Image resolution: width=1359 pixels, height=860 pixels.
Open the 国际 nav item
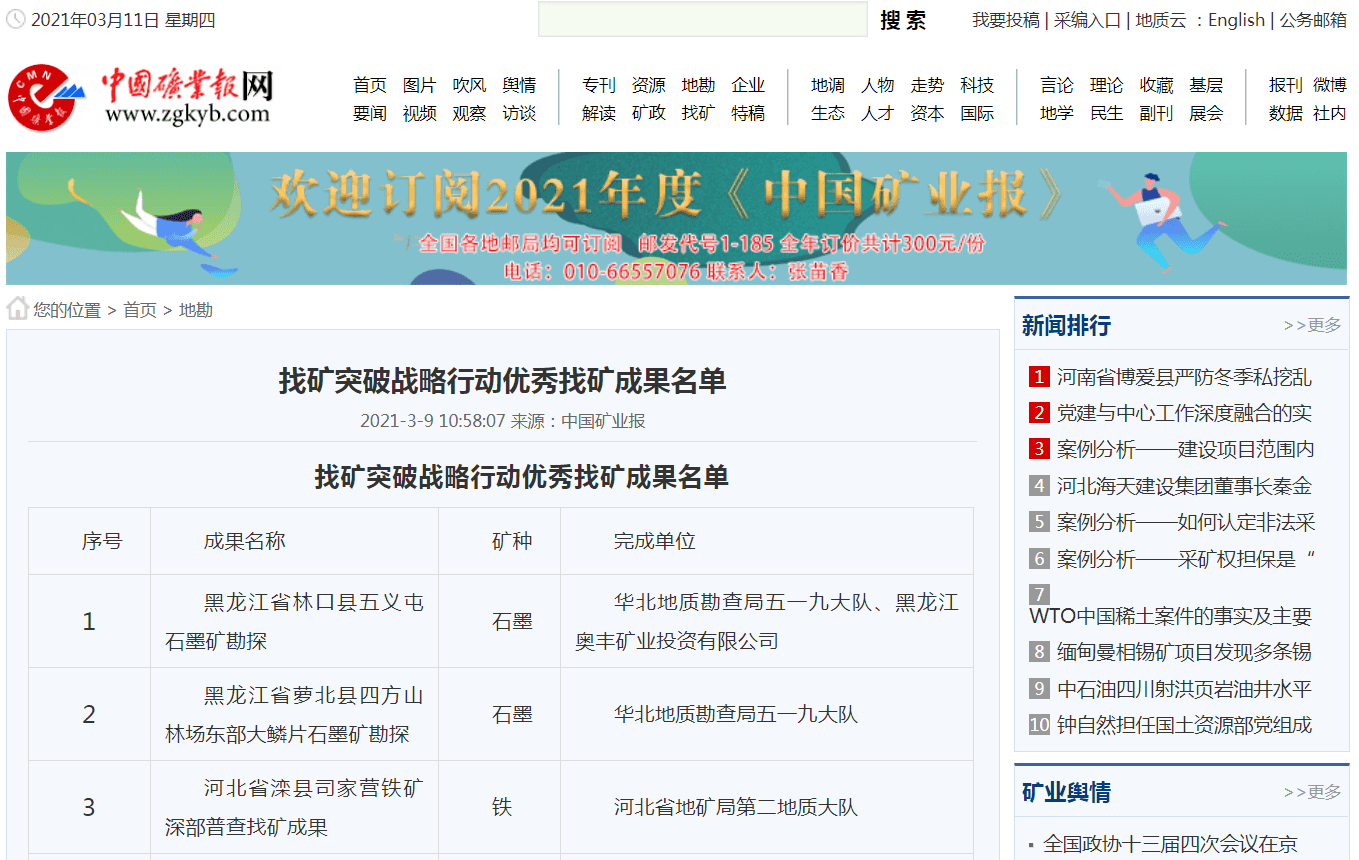(977, 113)
